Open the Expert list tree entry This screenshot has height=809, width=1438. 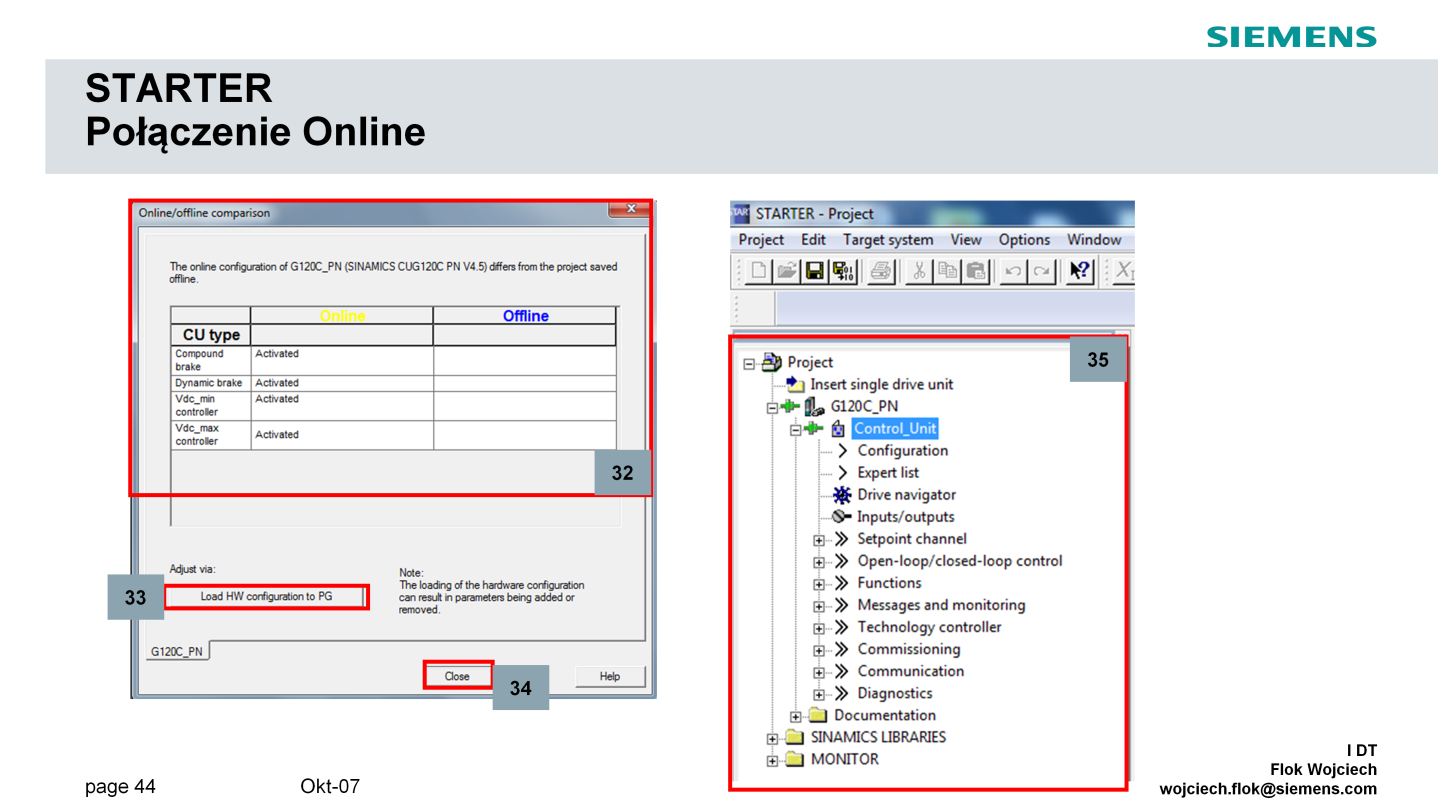click(x=888, y=472)
